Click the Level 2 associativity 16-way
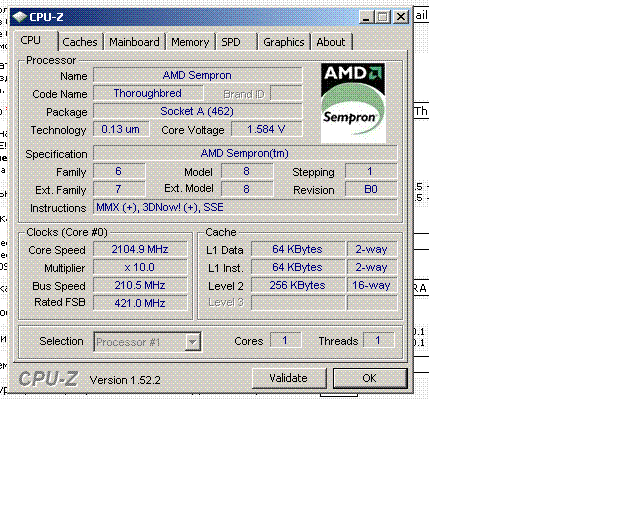This screenshot has width=640, height=512. 371,285
